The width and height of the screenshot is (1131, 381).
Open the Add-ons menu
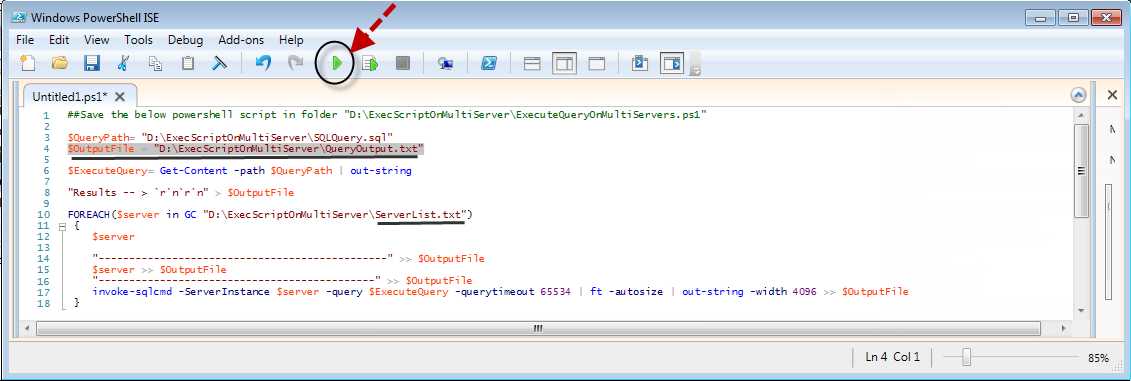pyautogui.click(x=241, y=40)
